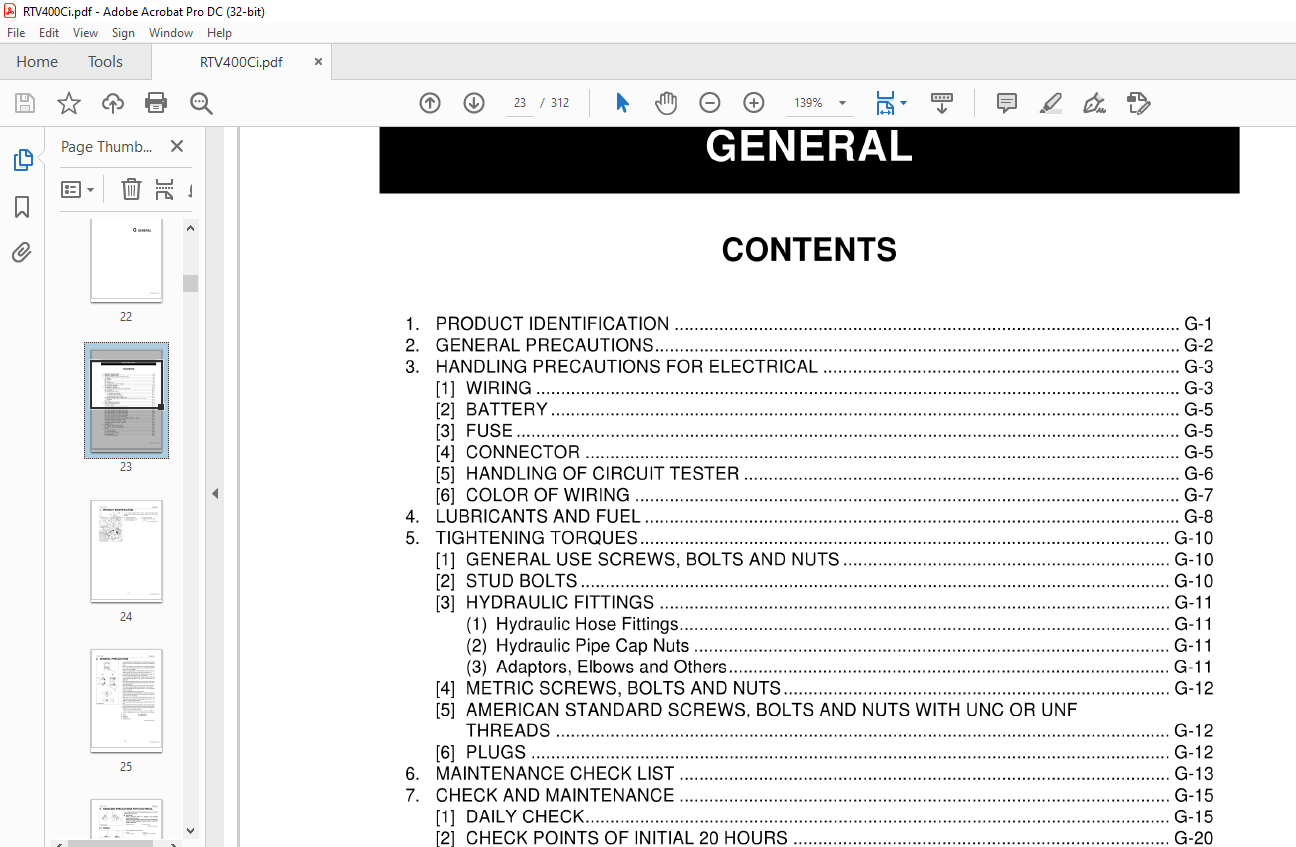Screen dimensions: 1296x847
Task: Click the Save file icon
Action: click(25, 103)
